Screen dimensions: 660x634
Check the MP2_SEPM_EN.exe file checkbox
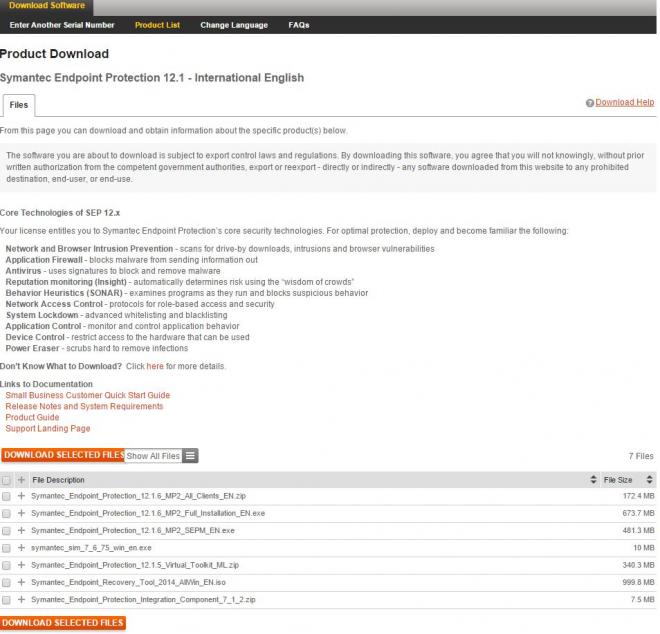pos(6,531)
